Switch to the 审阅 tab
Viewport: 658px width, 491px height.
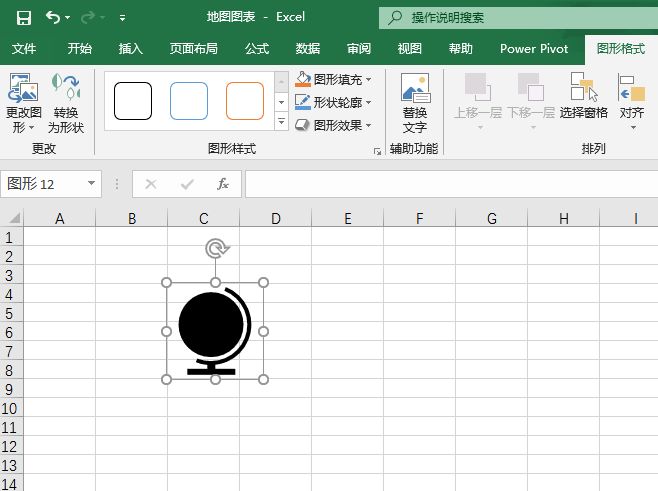coord(359,49)
